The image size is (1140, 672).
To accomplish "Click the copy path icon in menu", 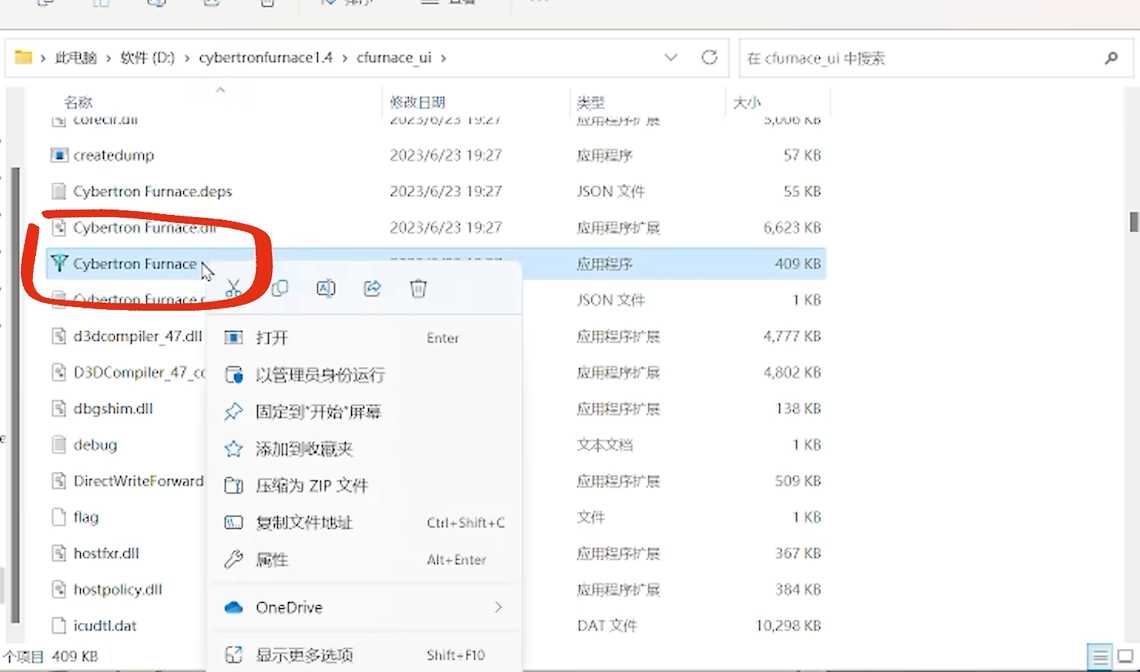I will [x=233, y=522].
